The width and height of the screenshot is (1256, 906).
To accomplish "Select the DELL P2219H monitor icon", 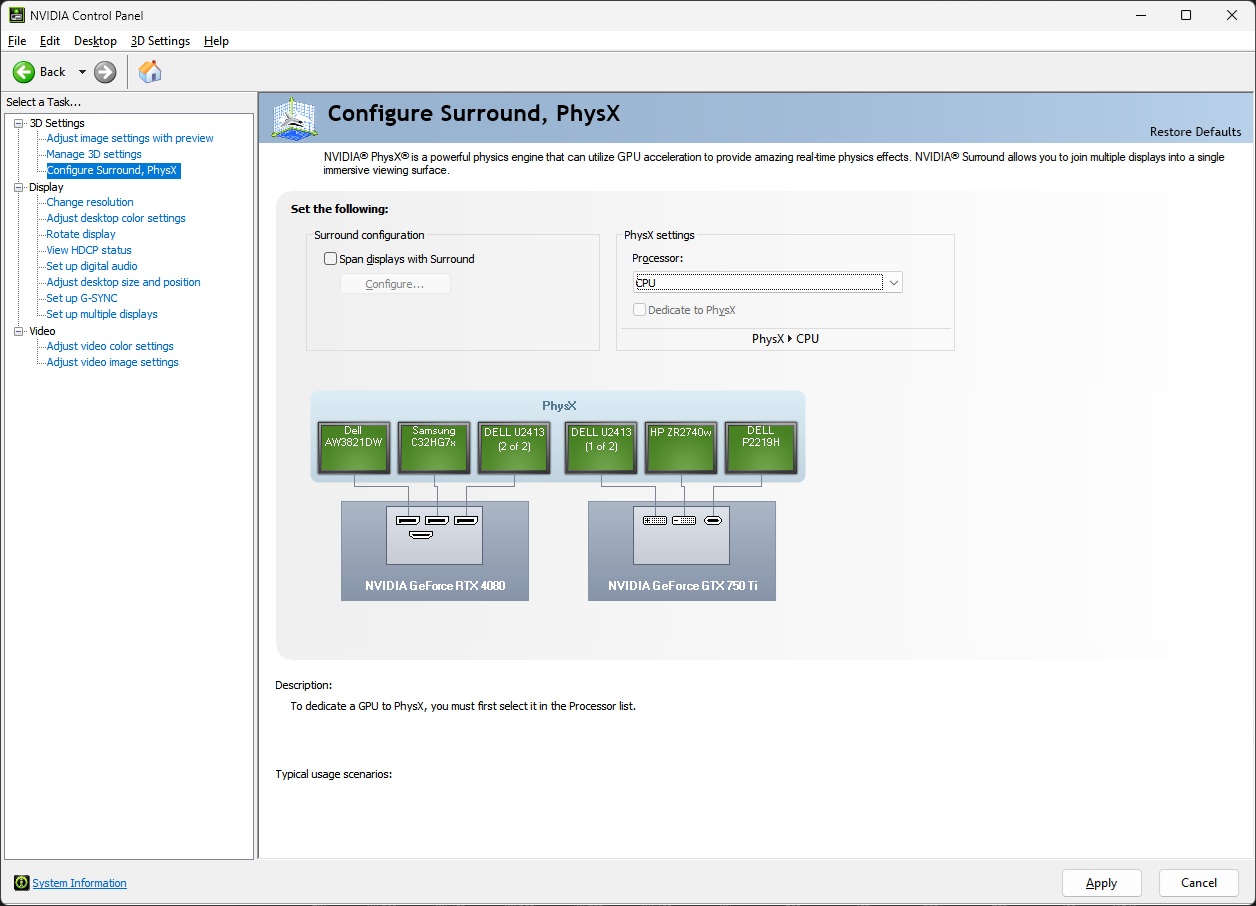I will pyautogui.click(x=760, y=447).
